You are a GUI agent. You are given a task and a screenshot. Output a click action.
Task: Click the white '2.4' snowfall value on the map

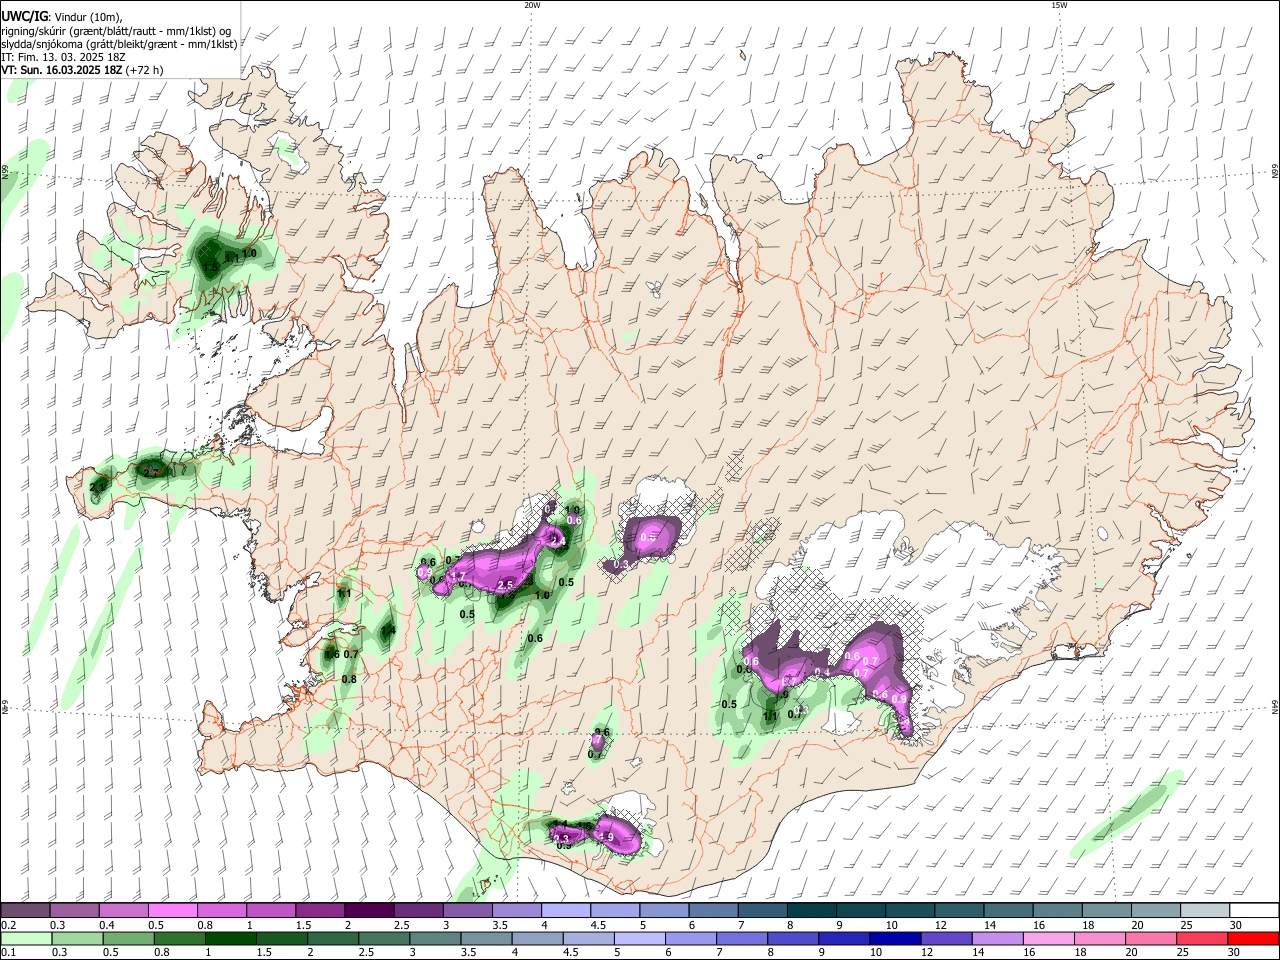click(x=558, y=542)
